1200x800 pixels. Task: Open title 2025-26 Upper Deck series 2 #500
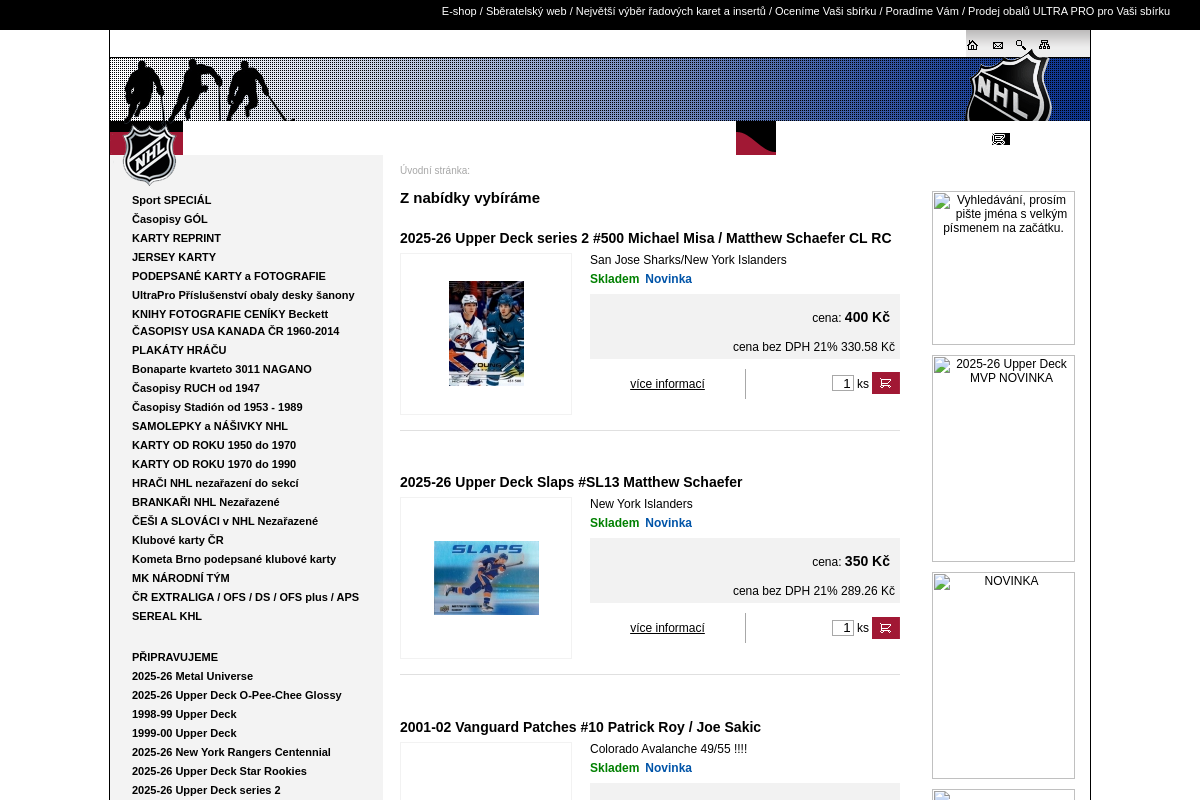(645, 238)
